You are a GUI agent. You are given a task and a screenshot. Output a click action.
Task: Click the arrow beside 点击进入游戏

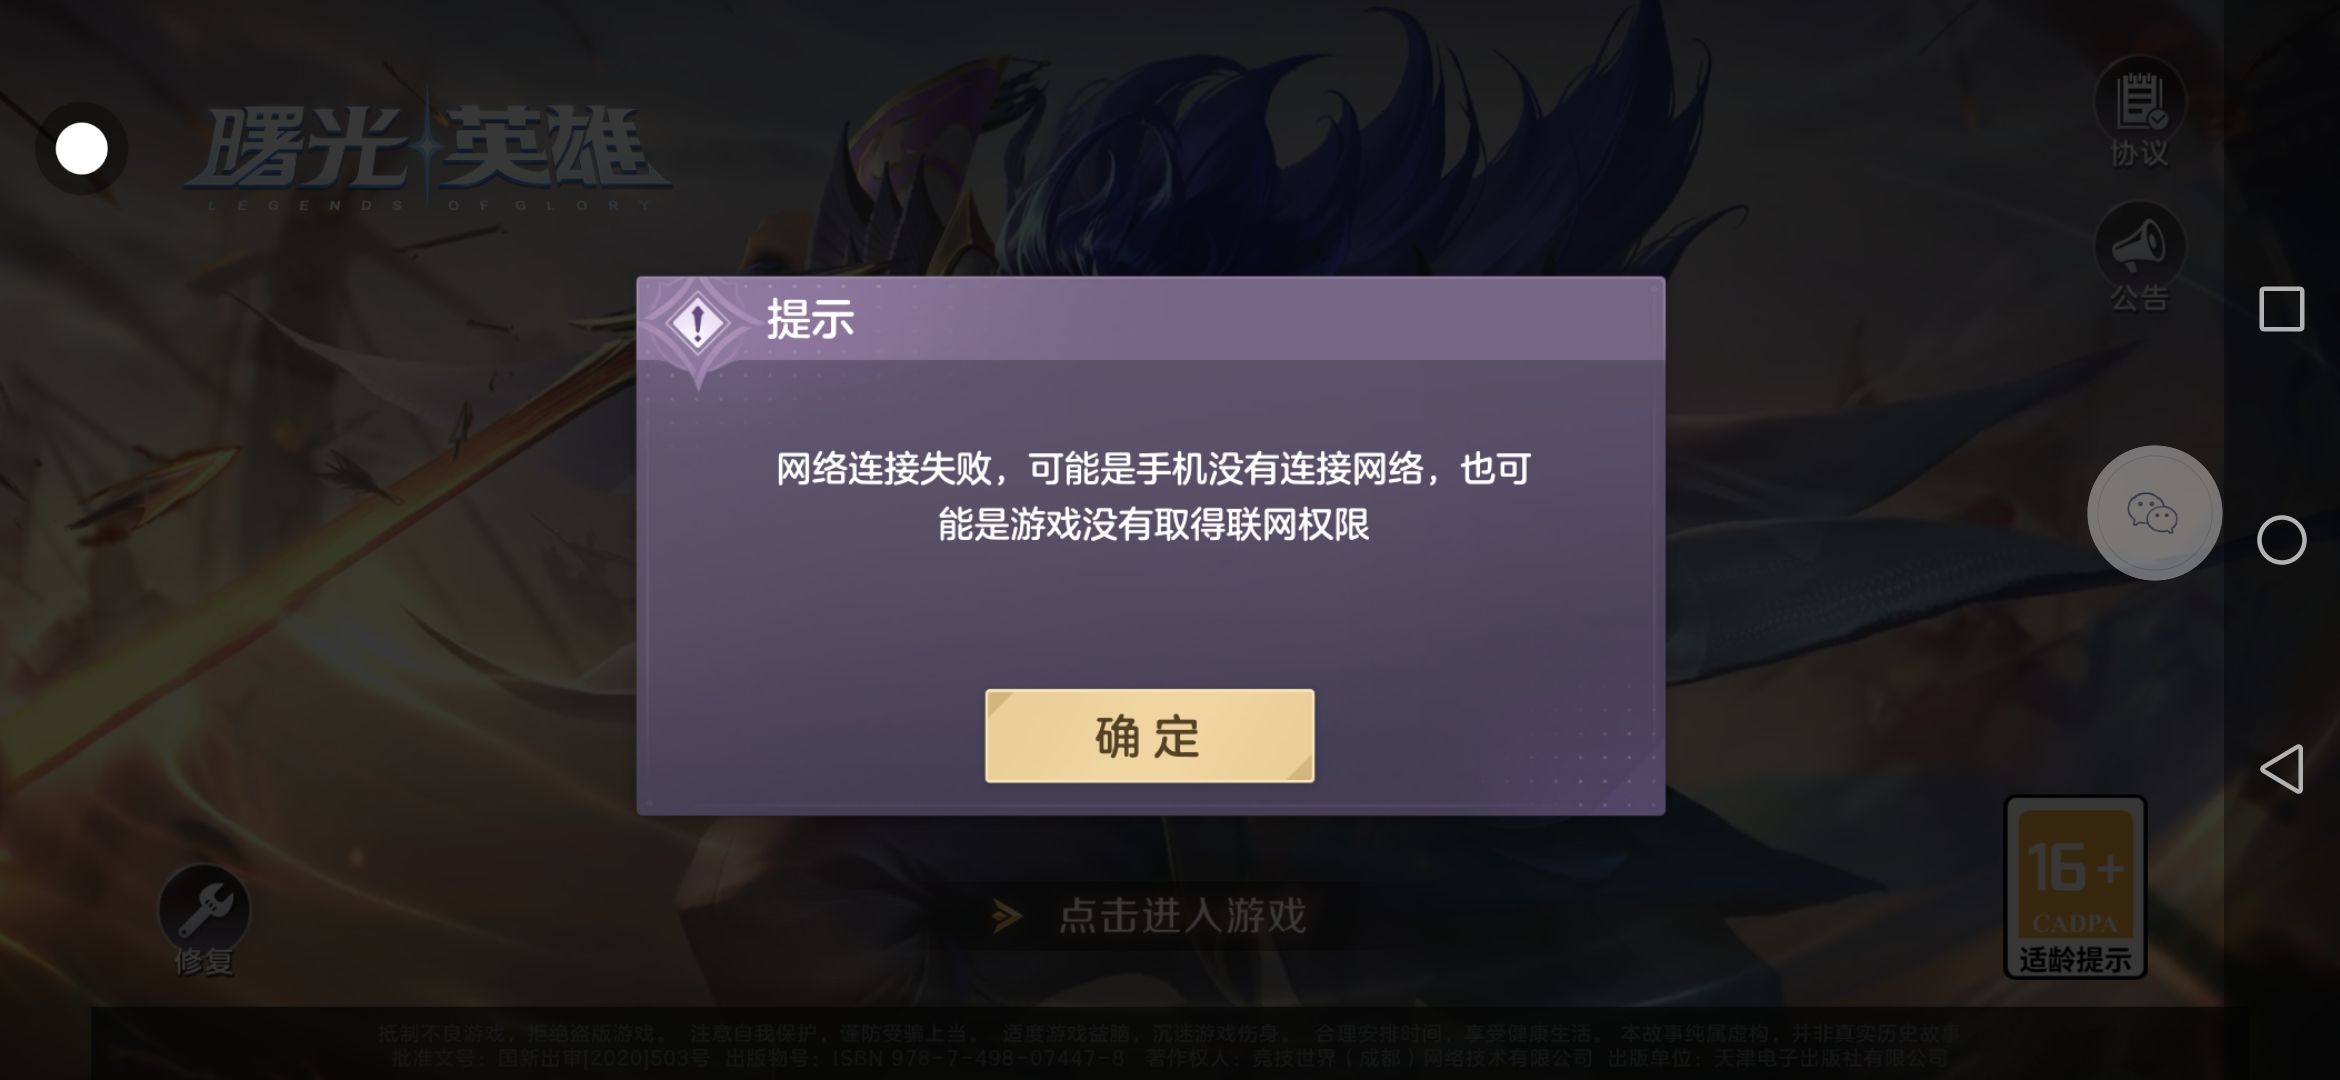tap(1007, 916)
